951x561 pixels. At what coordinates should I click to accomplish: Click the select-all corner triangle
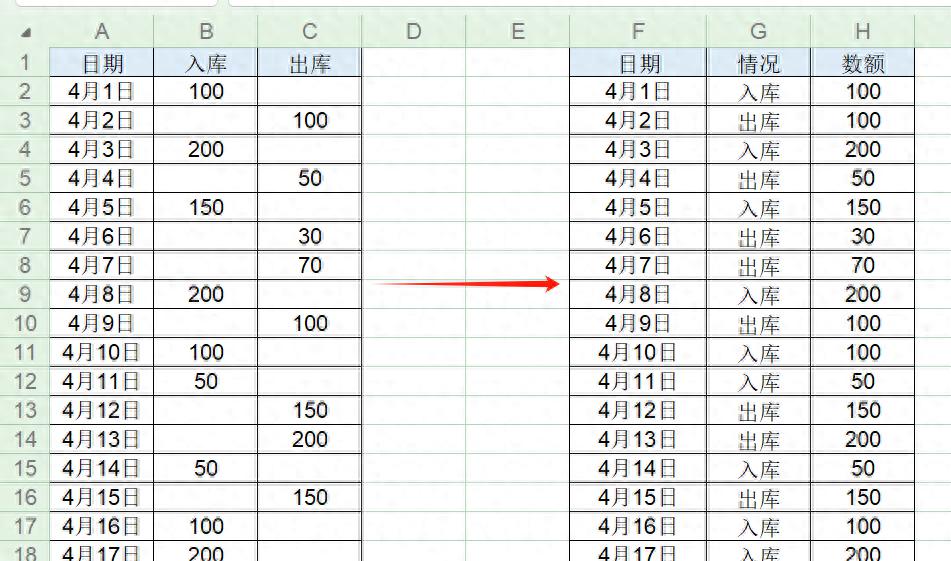tap(26, 32)
